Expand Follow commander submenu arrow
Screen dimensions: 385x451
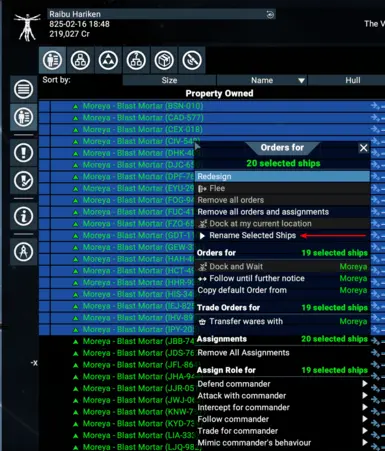[365, 419]
